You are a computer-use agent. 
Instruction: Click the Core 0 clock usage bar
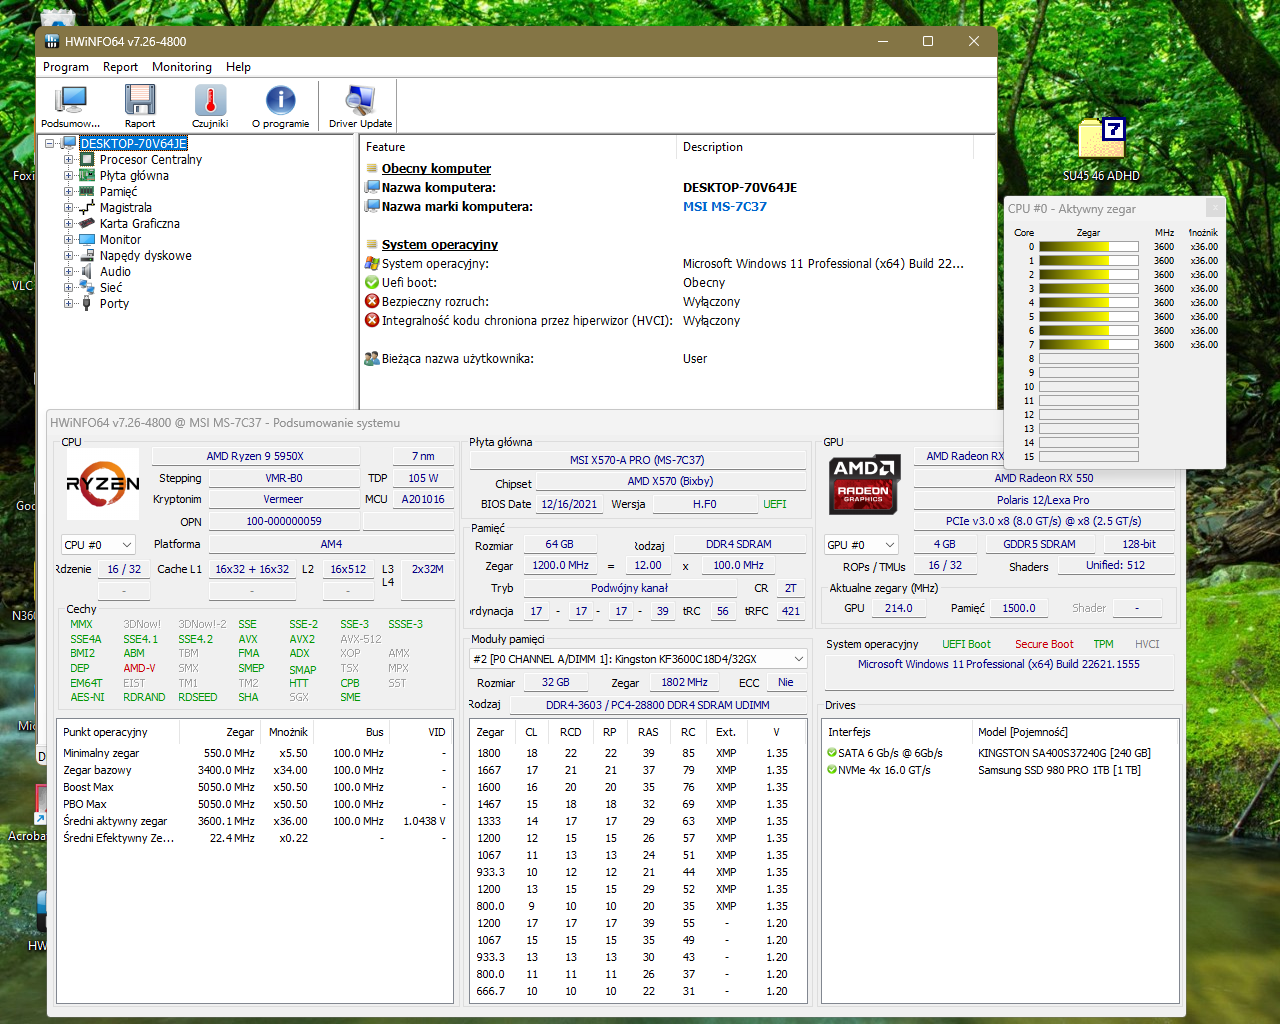(x=1088, y=247)
